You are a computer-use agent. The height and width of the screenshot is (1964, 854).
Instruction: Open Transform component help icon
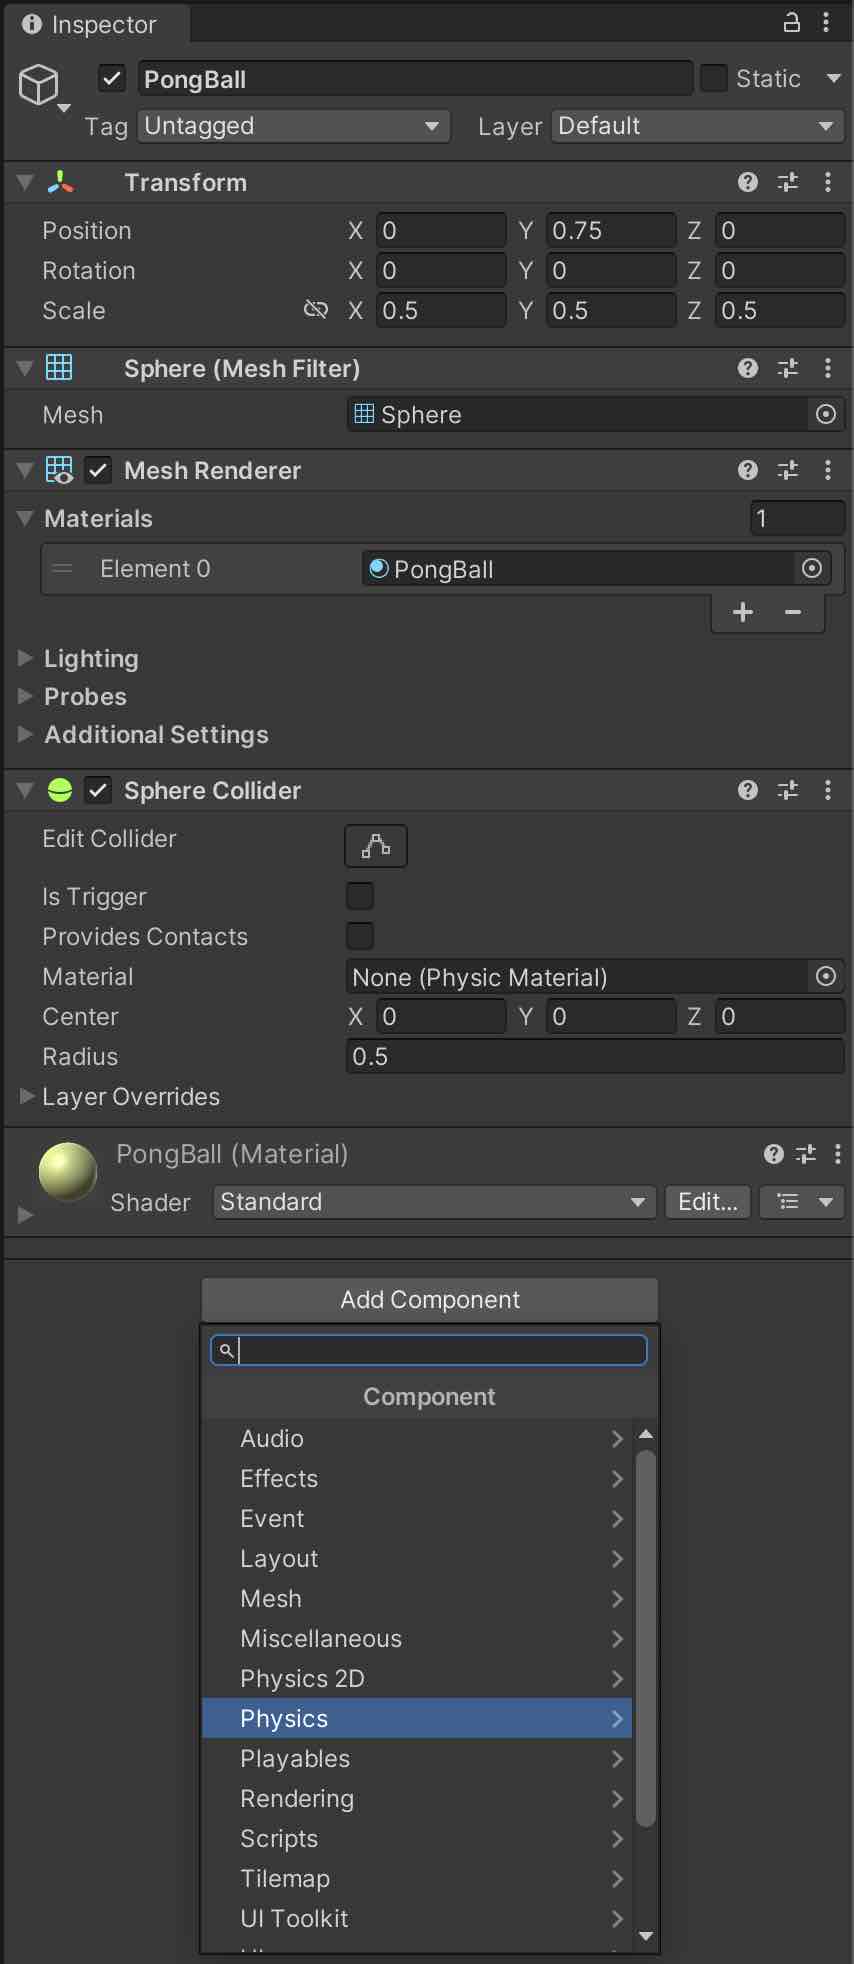pos(747,182)
